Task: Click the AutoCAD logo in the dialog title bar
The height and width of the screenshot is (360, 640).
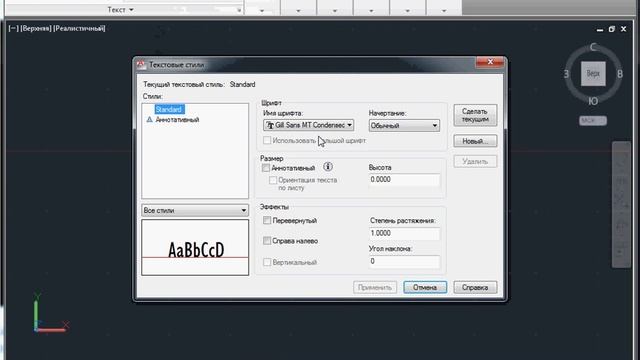Action: (x=141, y=64)
